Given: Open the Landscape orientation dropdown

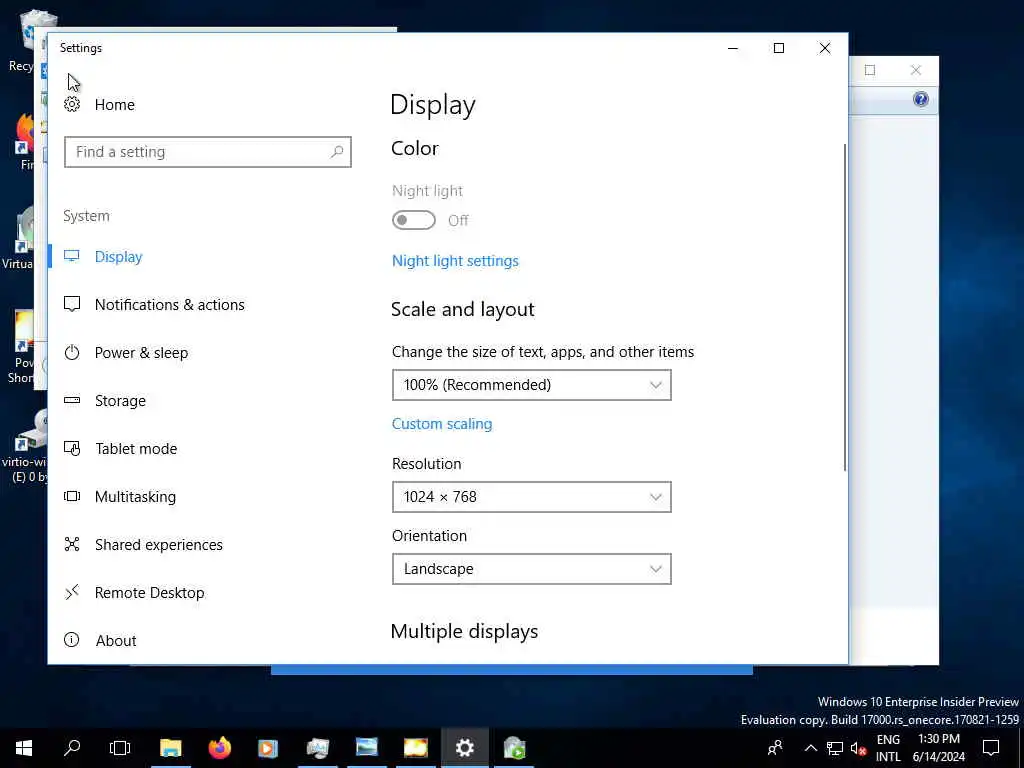Looking at the screenshot, I should tap(532, 569).
